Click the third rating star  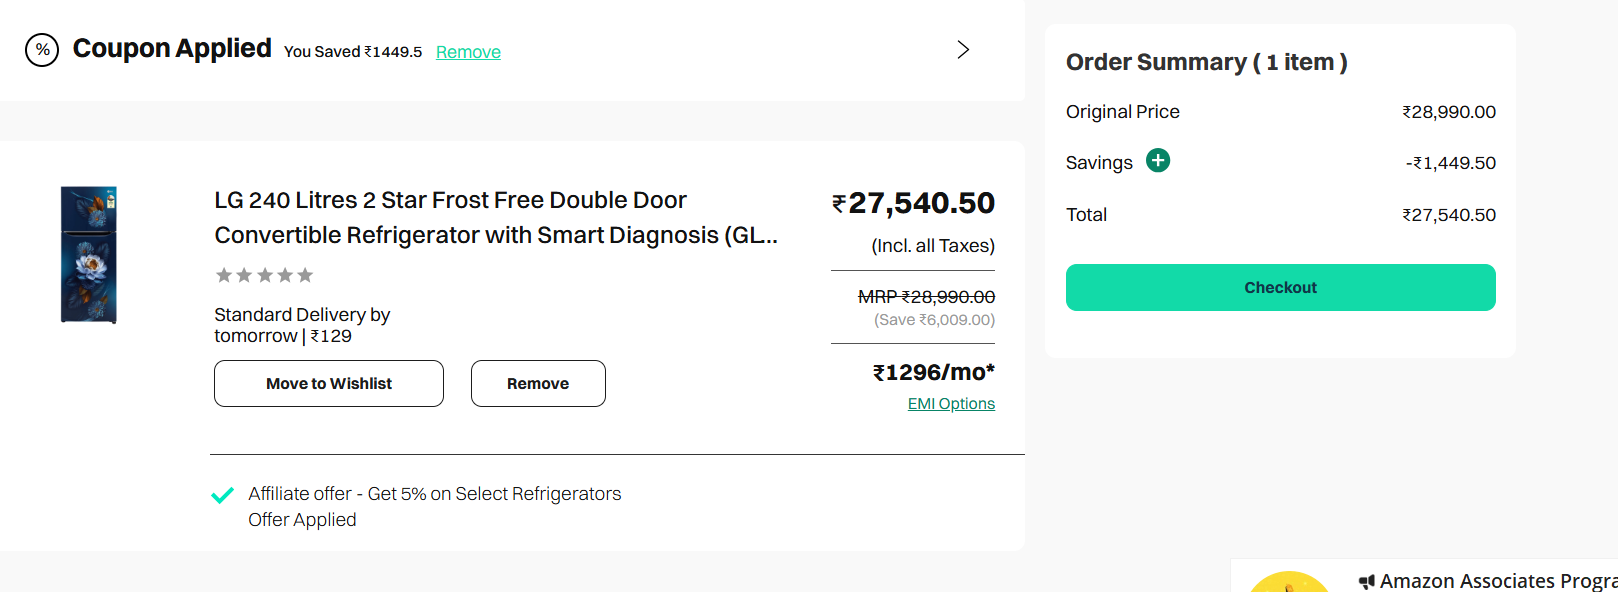pos(265,275)
